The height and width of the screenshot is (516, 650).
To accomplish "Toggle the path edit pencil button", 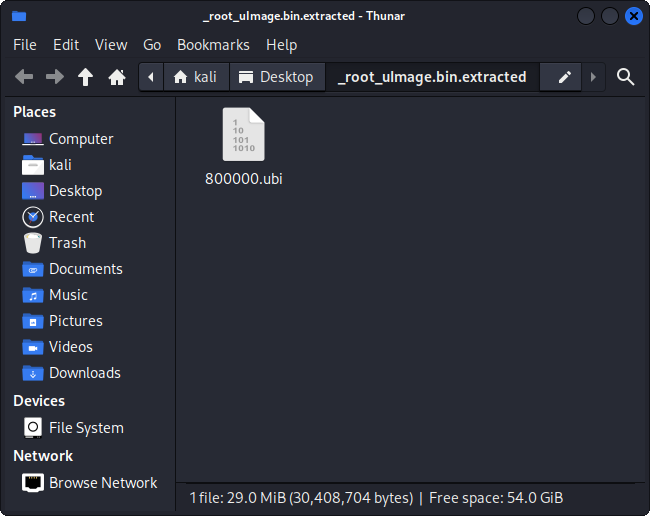I will pyautogui.click(x=564, y=77).
